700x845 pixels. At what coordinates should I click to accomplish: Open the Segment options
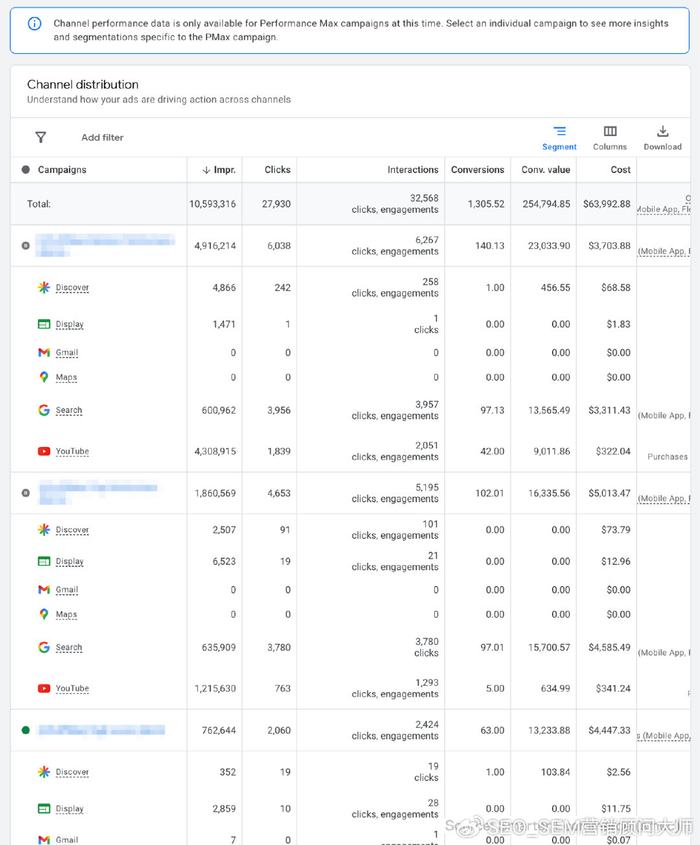coord(559,137)
